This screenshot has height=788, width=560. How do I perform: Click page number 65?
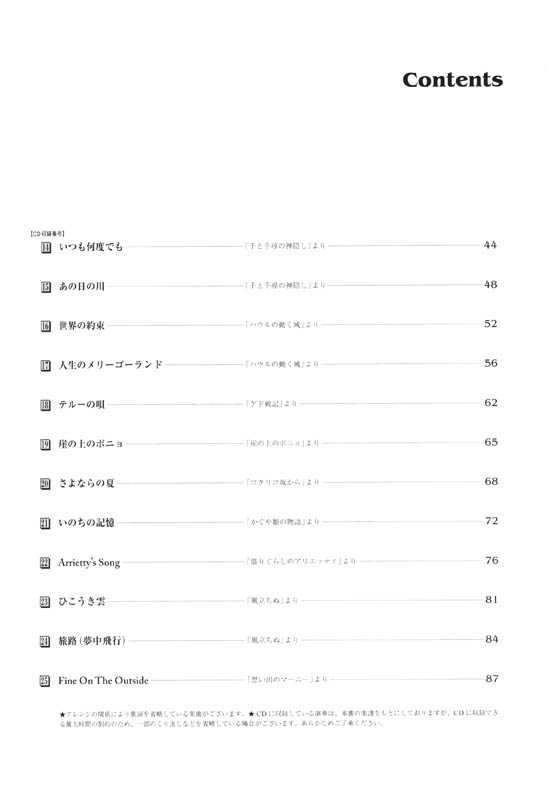(x=491, y=442)
